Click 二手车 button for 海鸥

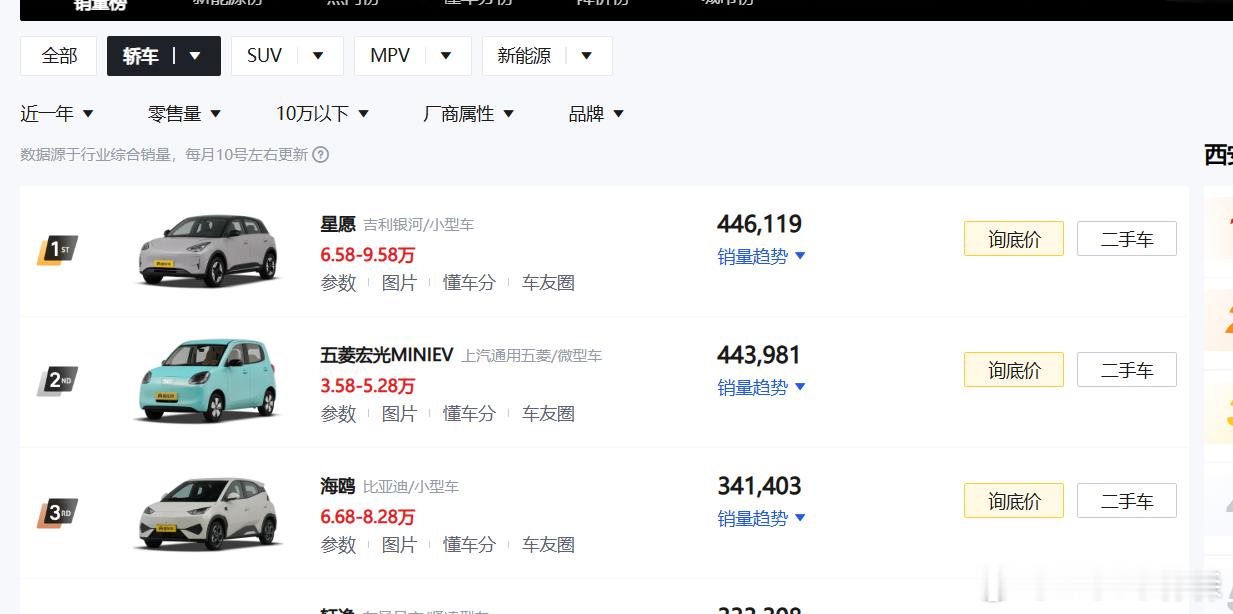(1127, 501)
